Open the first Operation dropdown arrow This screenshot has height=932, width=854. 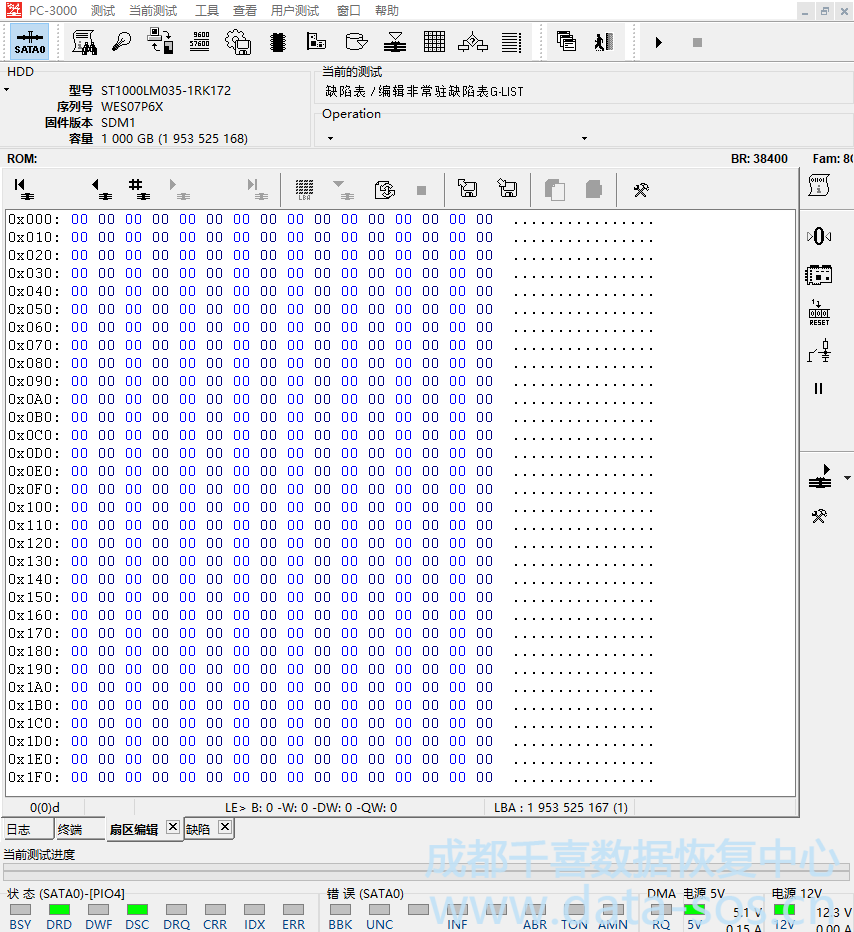coord(330,138)
